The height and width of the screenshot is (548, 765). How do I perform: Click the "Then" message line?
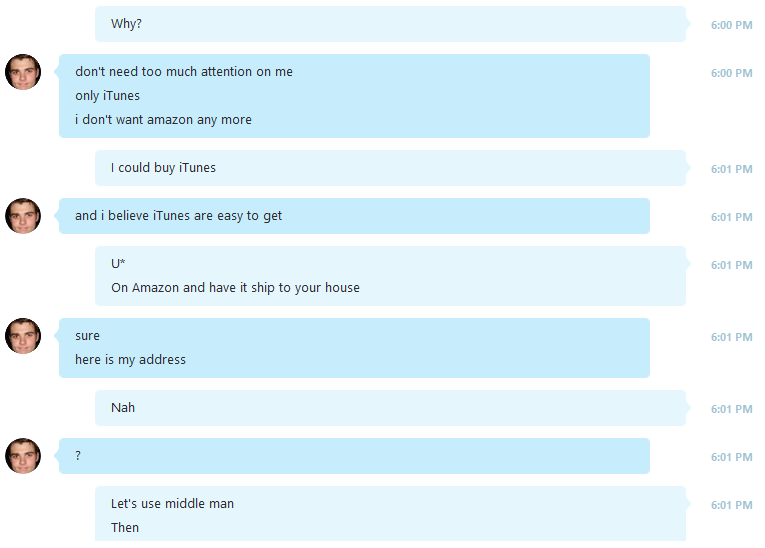click(x=125, y=528)
